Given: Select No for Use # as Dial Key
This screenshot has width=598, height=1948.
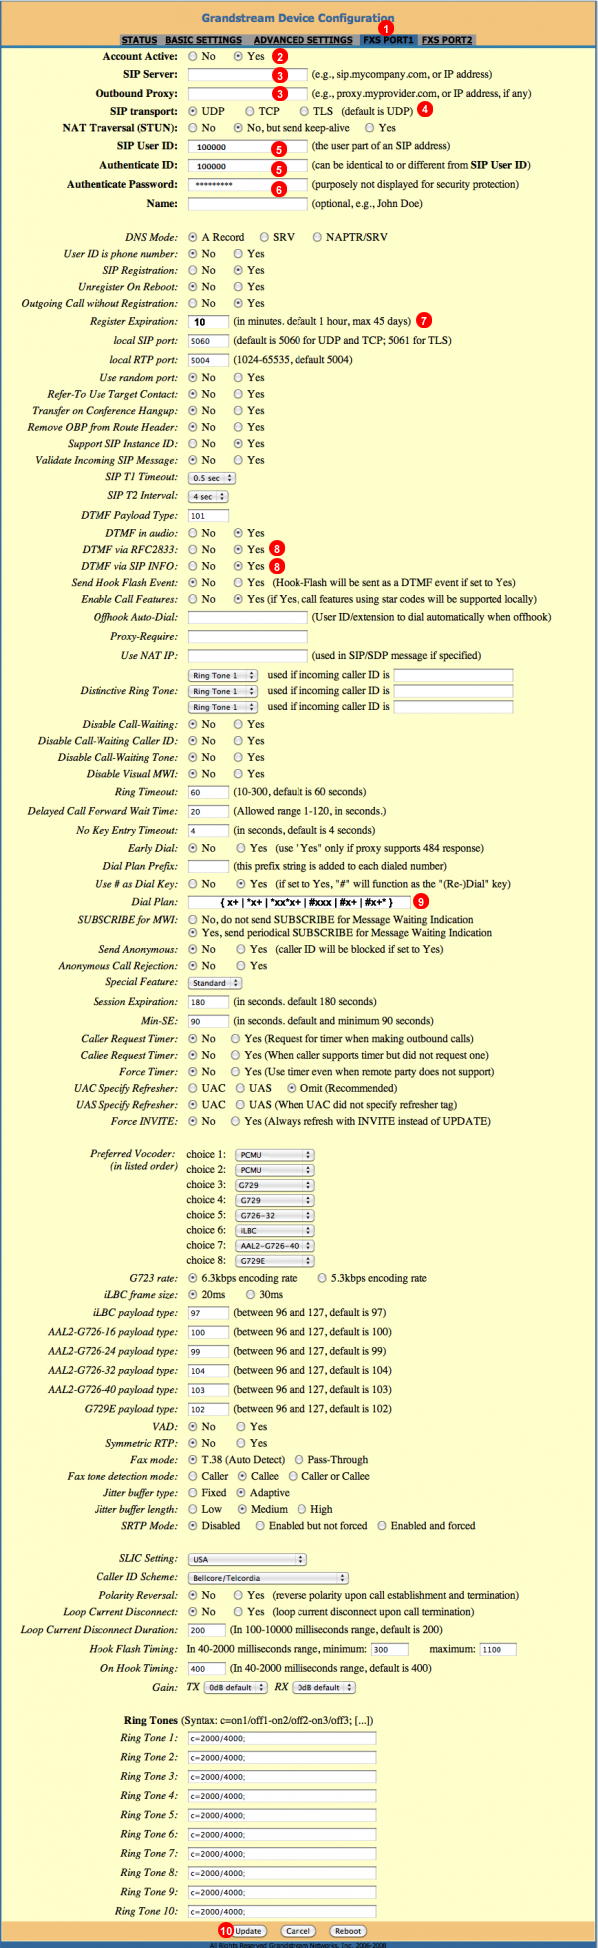Looking at the screenshot, I should 193,884.
